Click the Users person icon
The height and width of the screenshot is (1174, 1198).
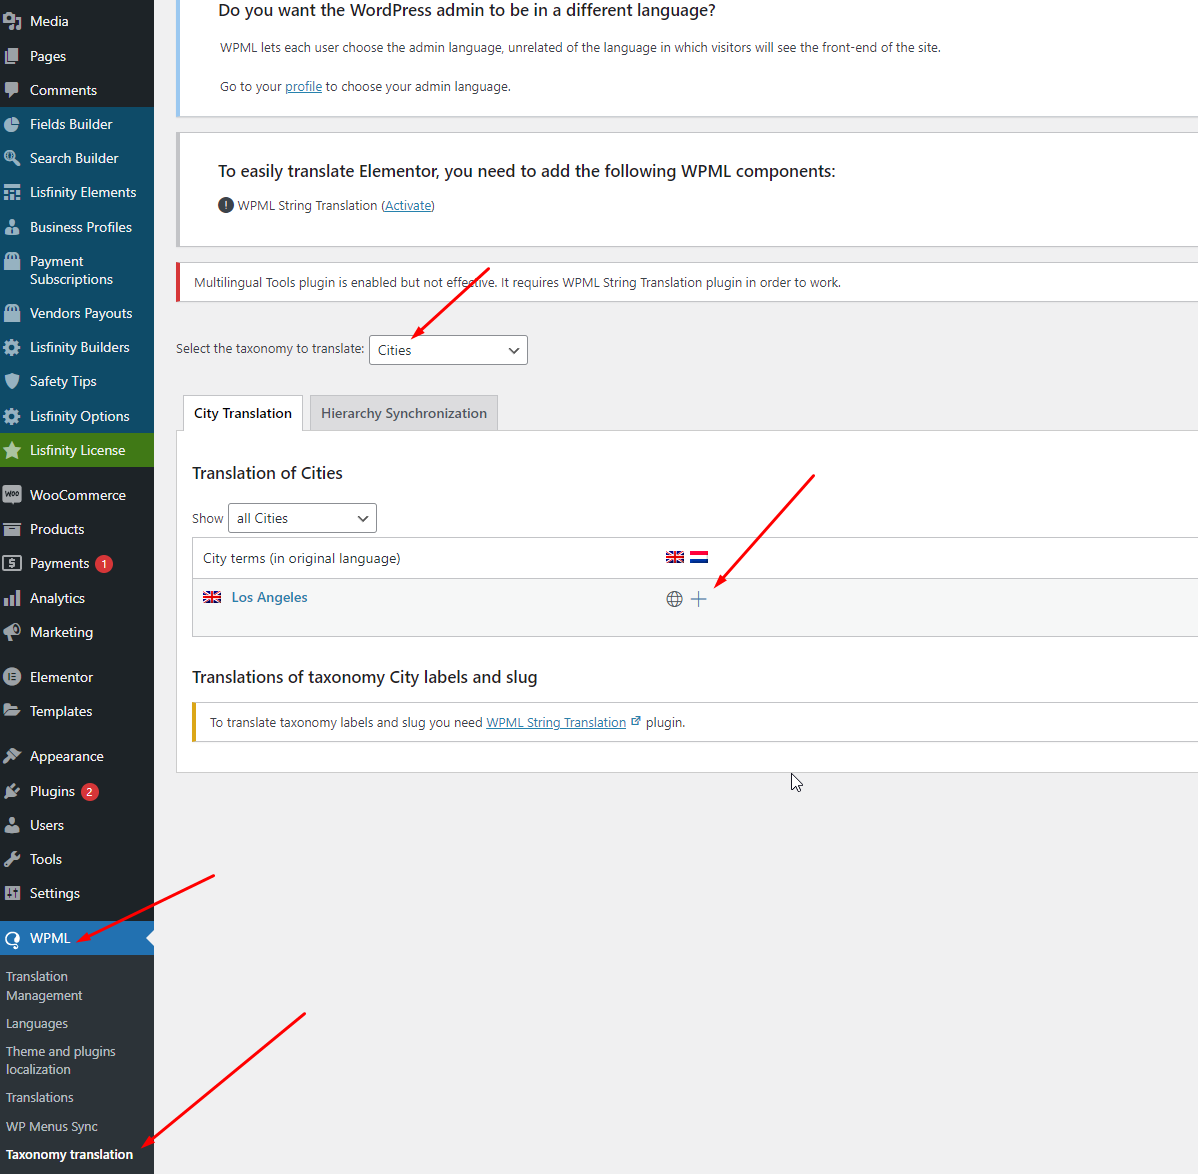(12, 825)
